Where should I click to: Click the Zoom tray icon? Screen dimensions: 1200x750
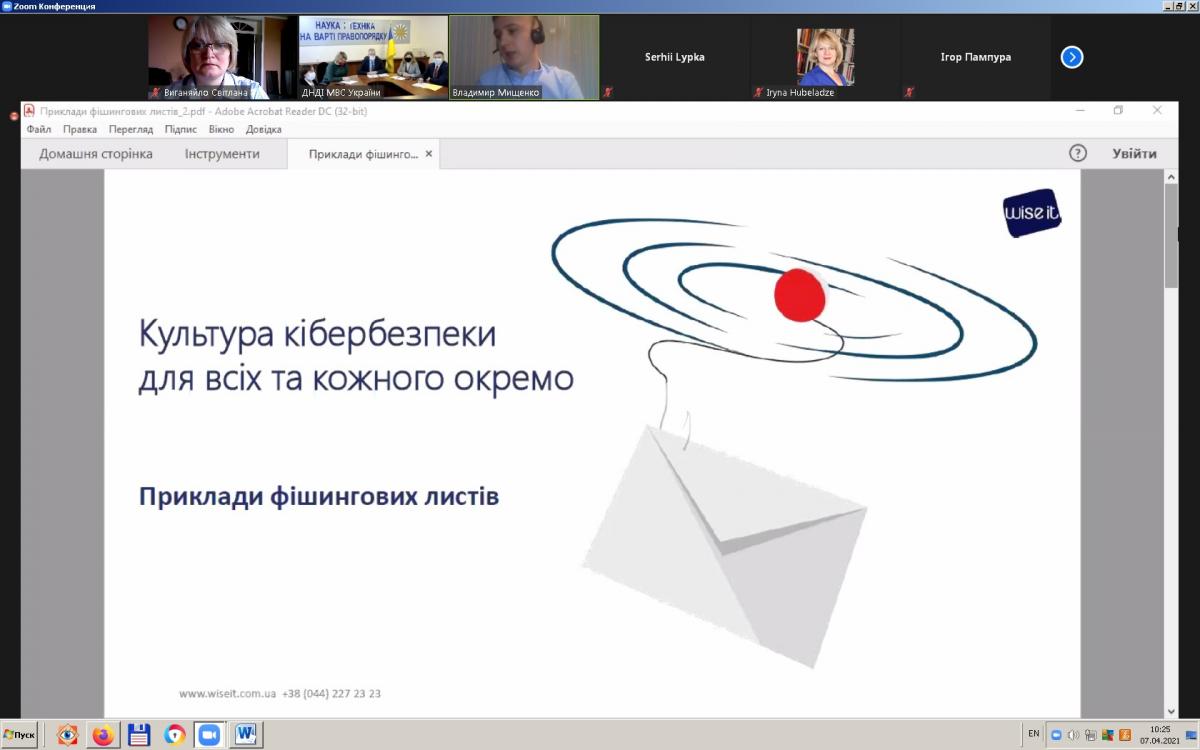pyautogui.click(x=1056, y=735)
